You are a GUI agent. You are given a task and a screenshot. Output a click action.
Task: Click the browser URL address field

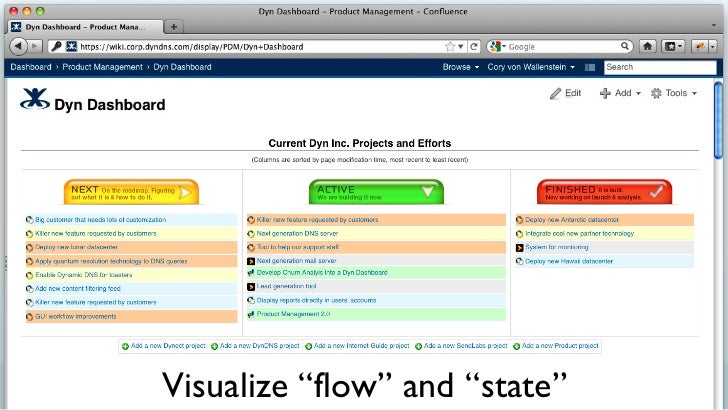click(x=260, y=46)
